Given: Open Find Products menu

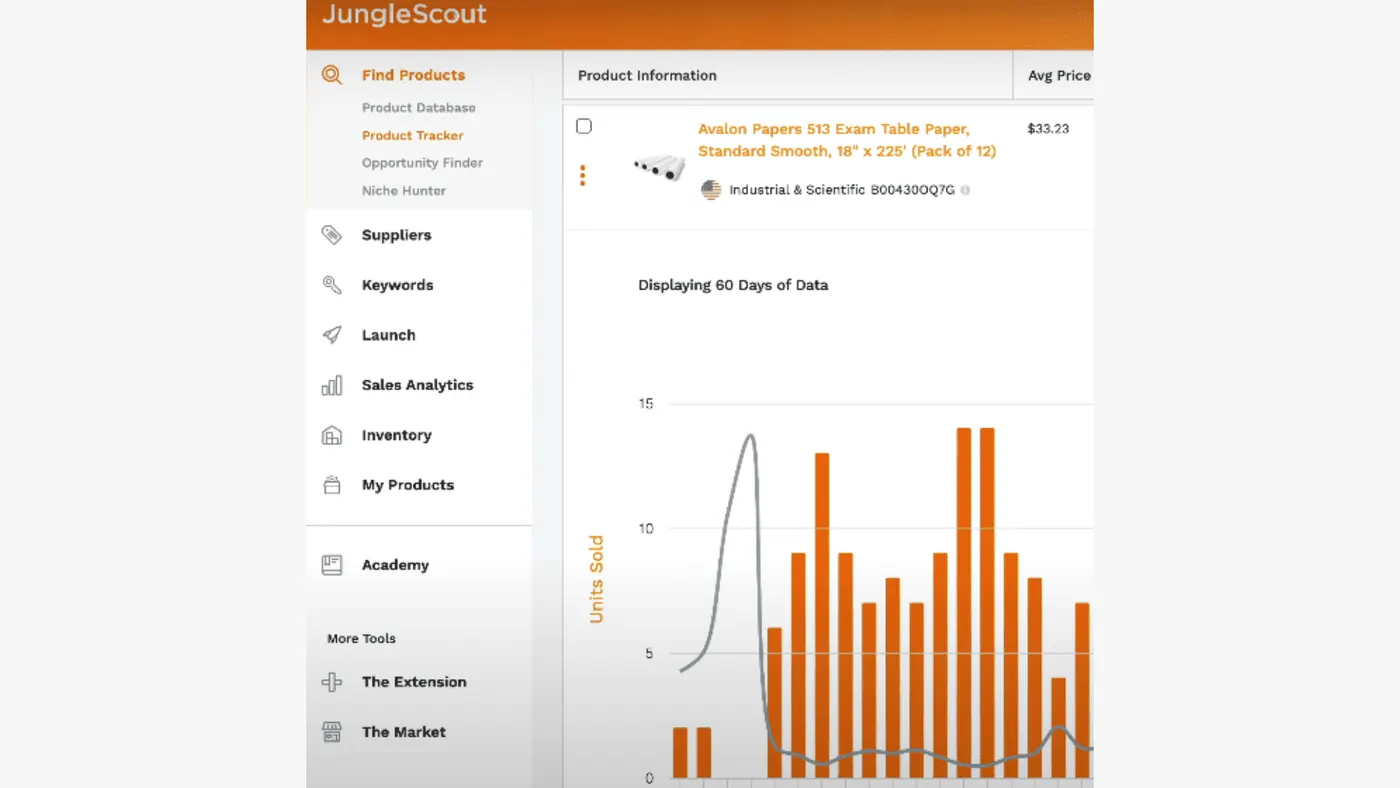Looking at the screenshot, I should click(x=413, y=75).
